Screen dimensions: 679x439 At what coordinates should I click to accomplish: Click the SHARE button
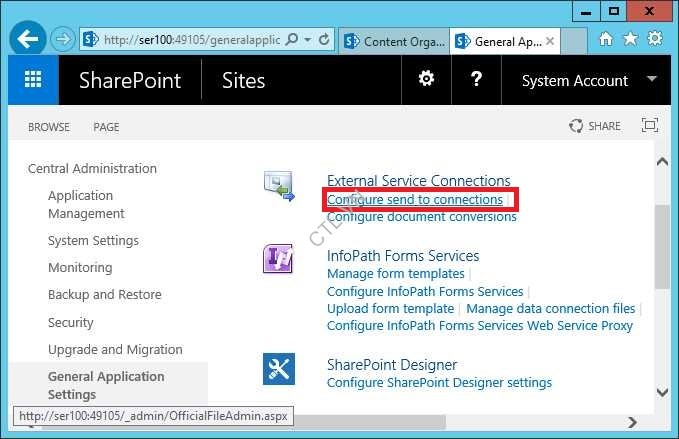[x=595, y=126]
